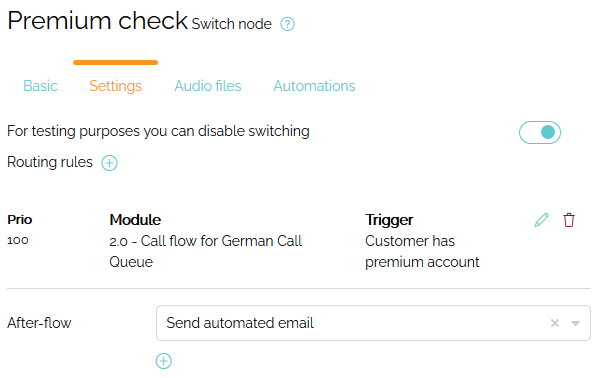Go to the Automations tab
This screenshot has width=607, height=378.
(314, 86)
